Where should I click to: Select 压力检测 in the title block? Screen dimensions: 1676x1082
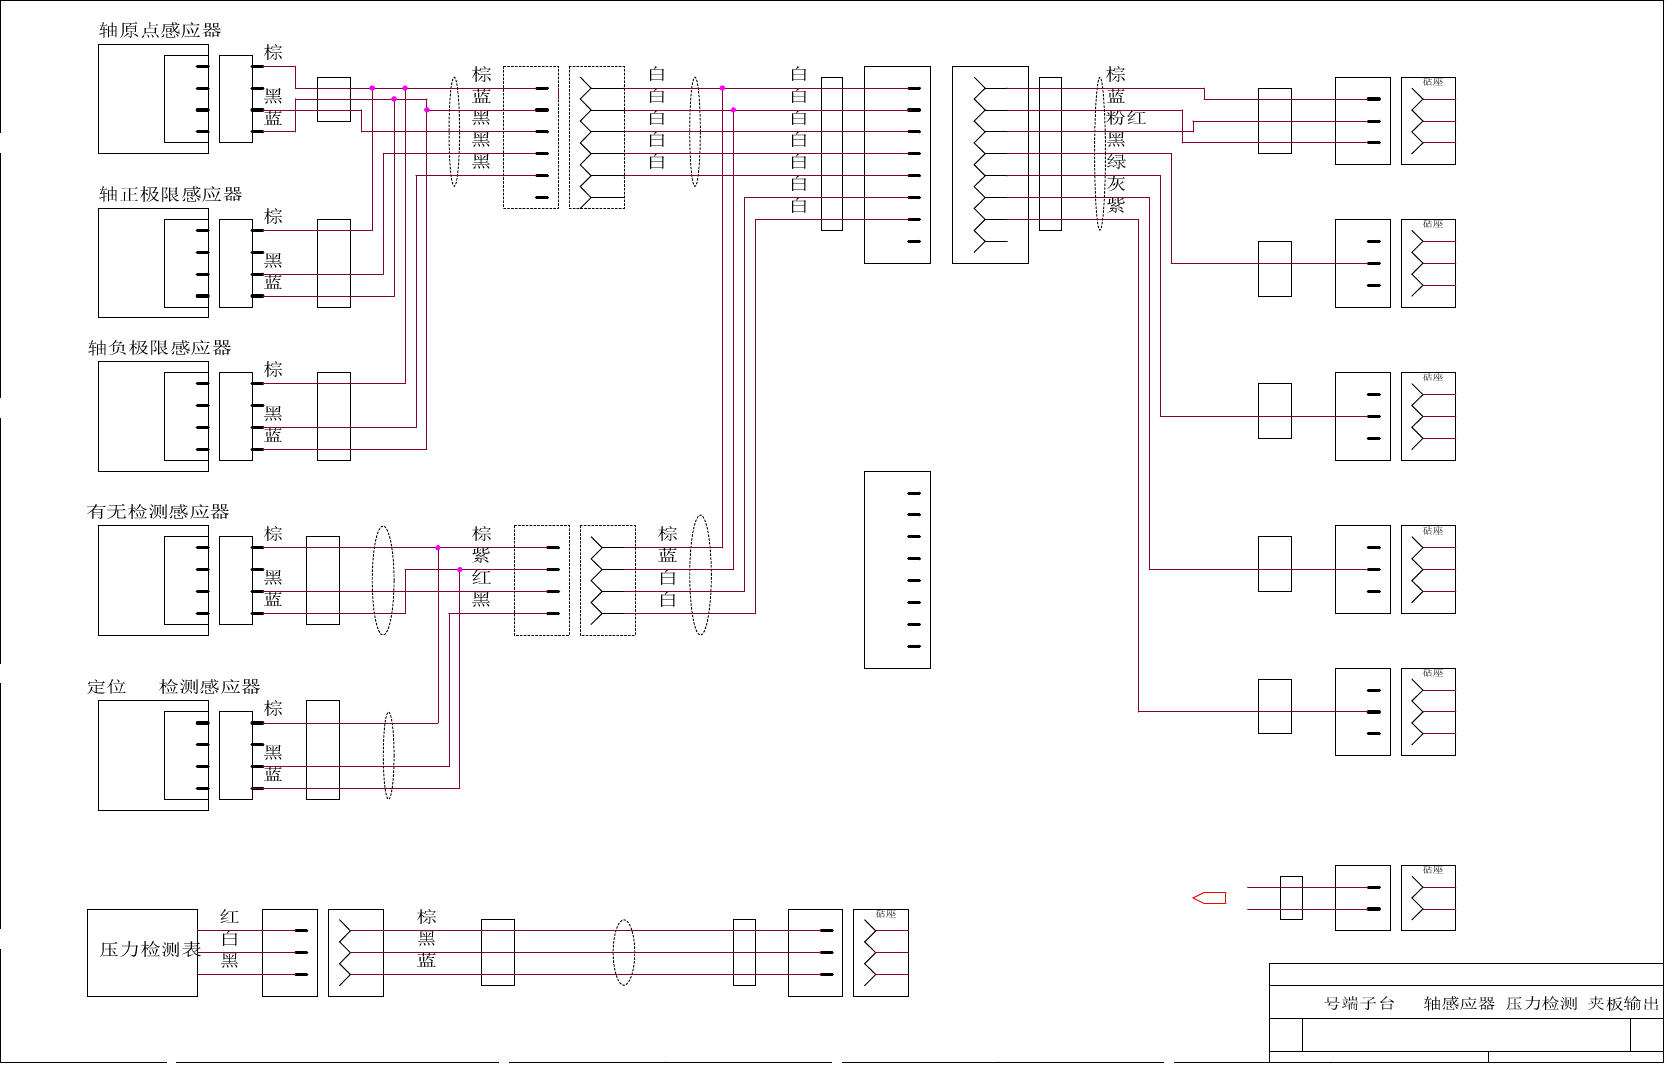[x=1541, y=1004]
